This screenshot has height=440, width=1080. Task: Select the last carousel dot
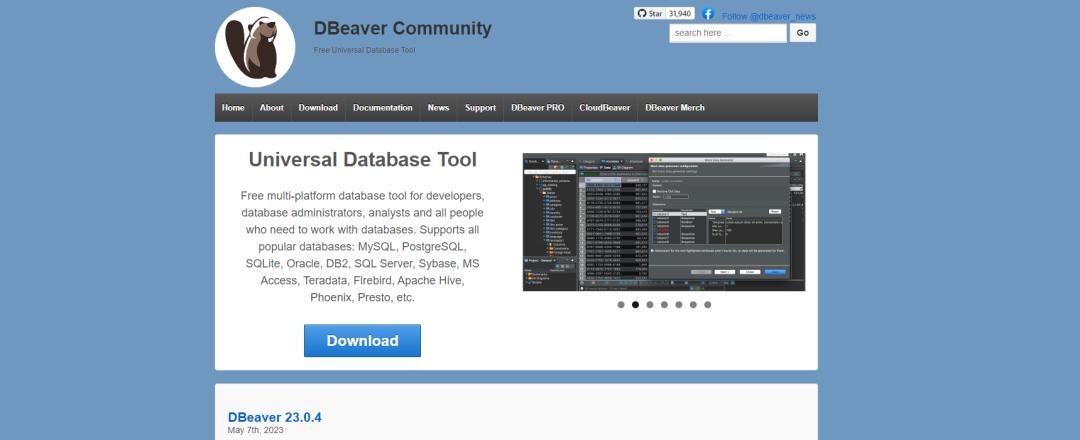tap(708, 304)
